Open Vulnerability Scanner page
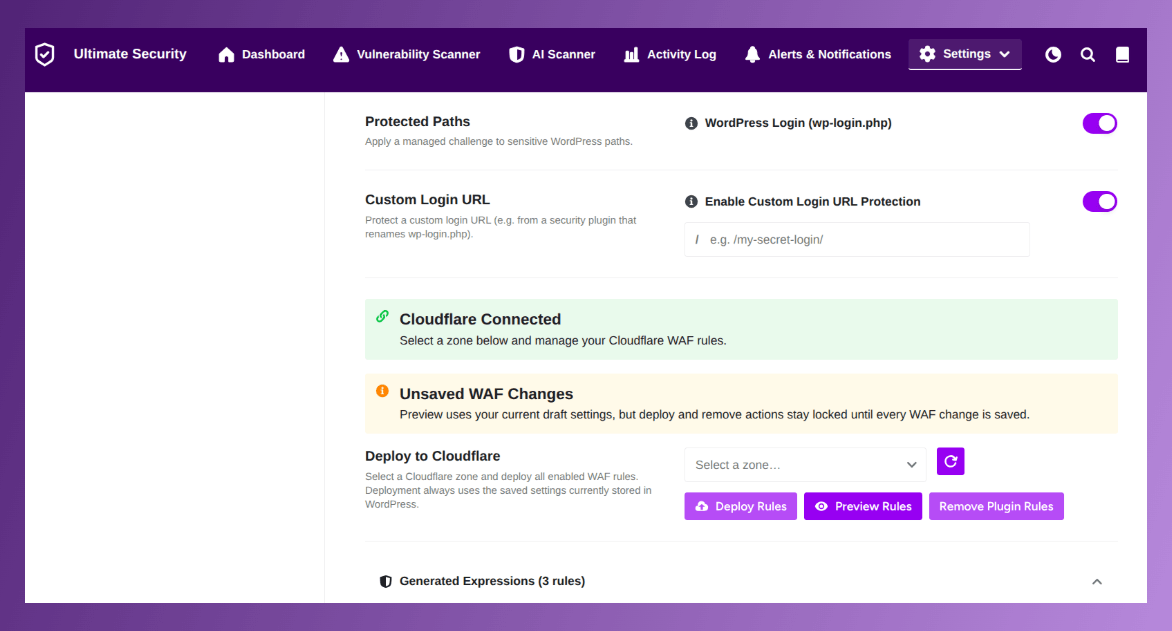The height and width of the screenshot is (631, 1172). coord(407,55)
